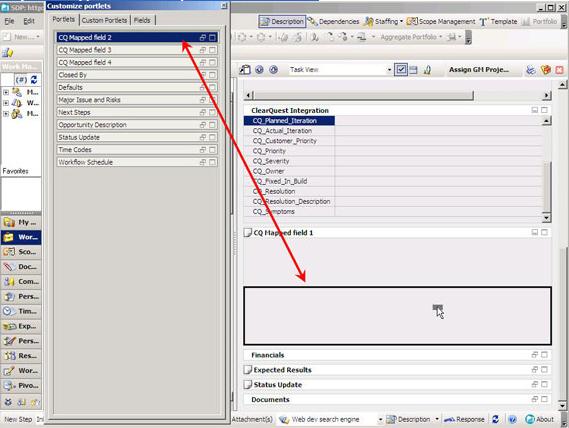
Task: Switch to the Custom Portlets tab
Action: [105, 20]
